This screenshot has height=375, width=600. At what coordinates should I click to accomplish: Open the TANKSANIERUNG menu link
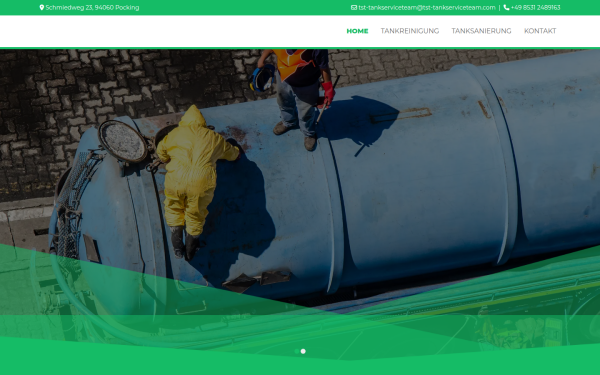[481, 31]
